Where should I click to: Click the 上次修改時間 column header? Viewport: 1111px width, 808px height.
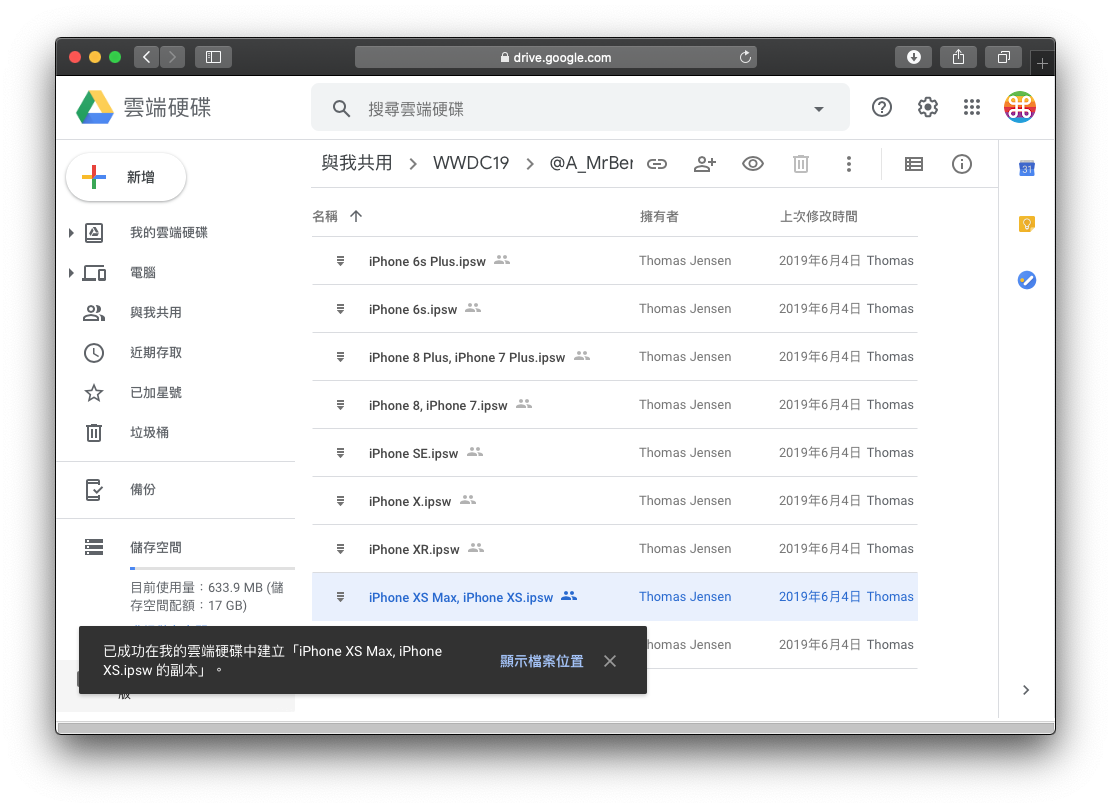(818, 216)
